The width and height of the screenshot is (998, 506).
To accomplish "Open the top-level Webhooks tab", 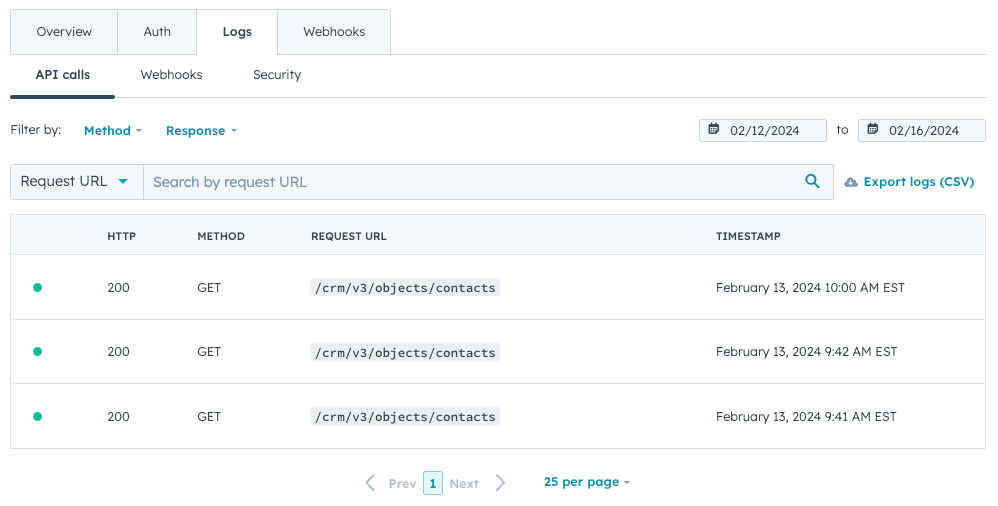I will (334, 32).
